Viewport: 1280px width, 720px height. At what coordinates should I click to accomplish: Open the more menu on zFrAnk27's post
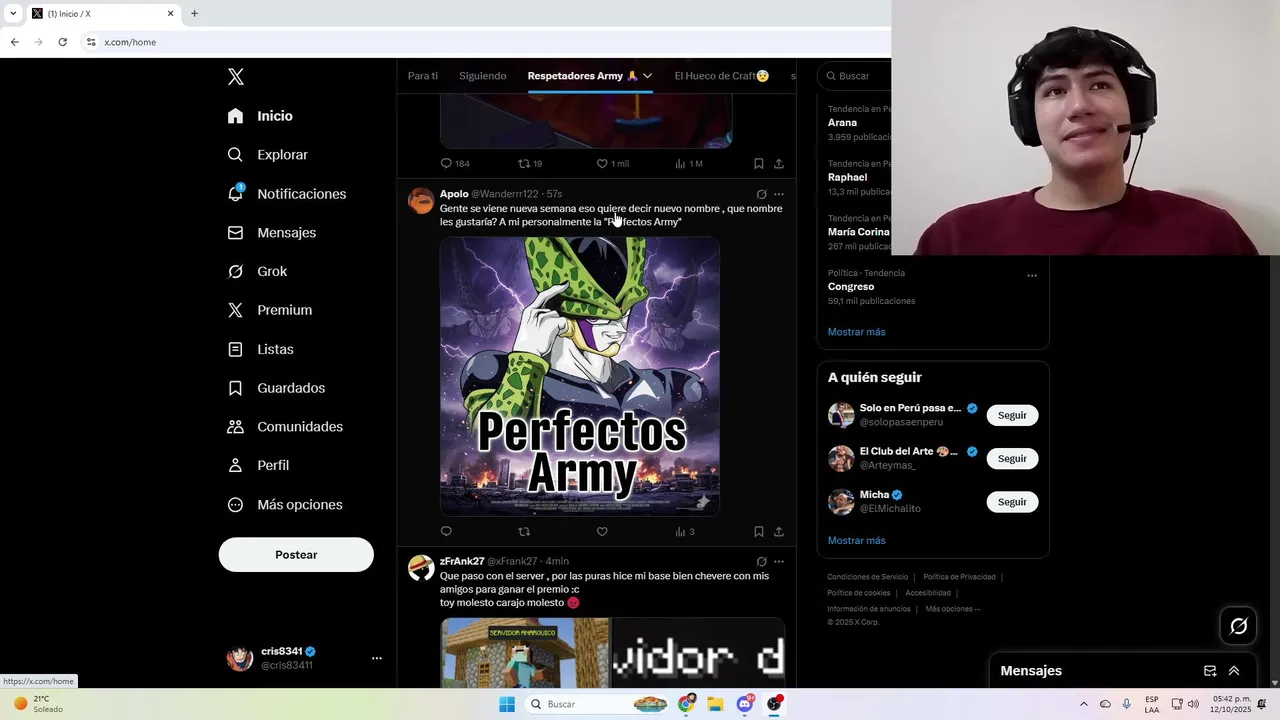click(x=779, y=561)
